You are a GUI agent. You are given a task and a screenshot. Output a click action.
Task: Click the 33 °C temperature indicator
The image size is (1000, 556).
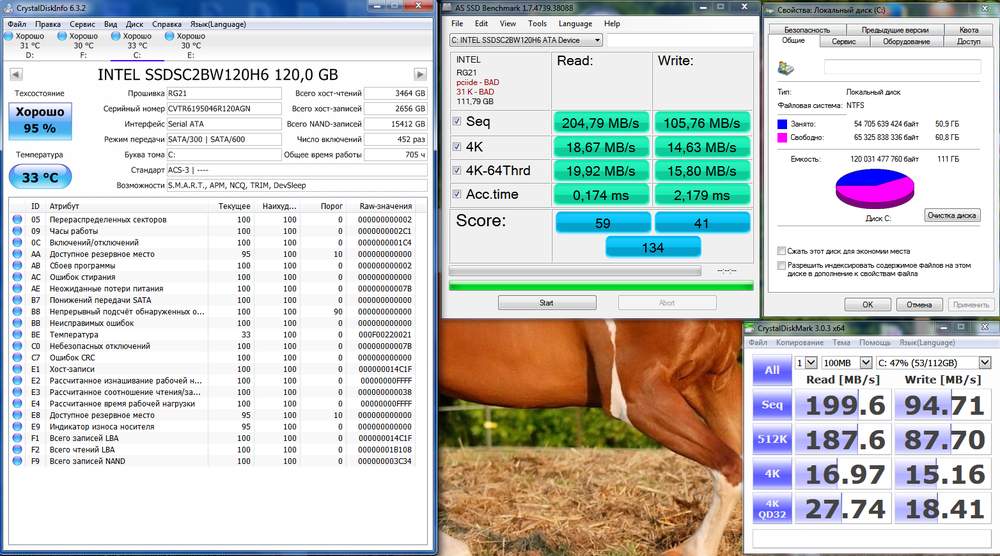click(x=40, y=177)
